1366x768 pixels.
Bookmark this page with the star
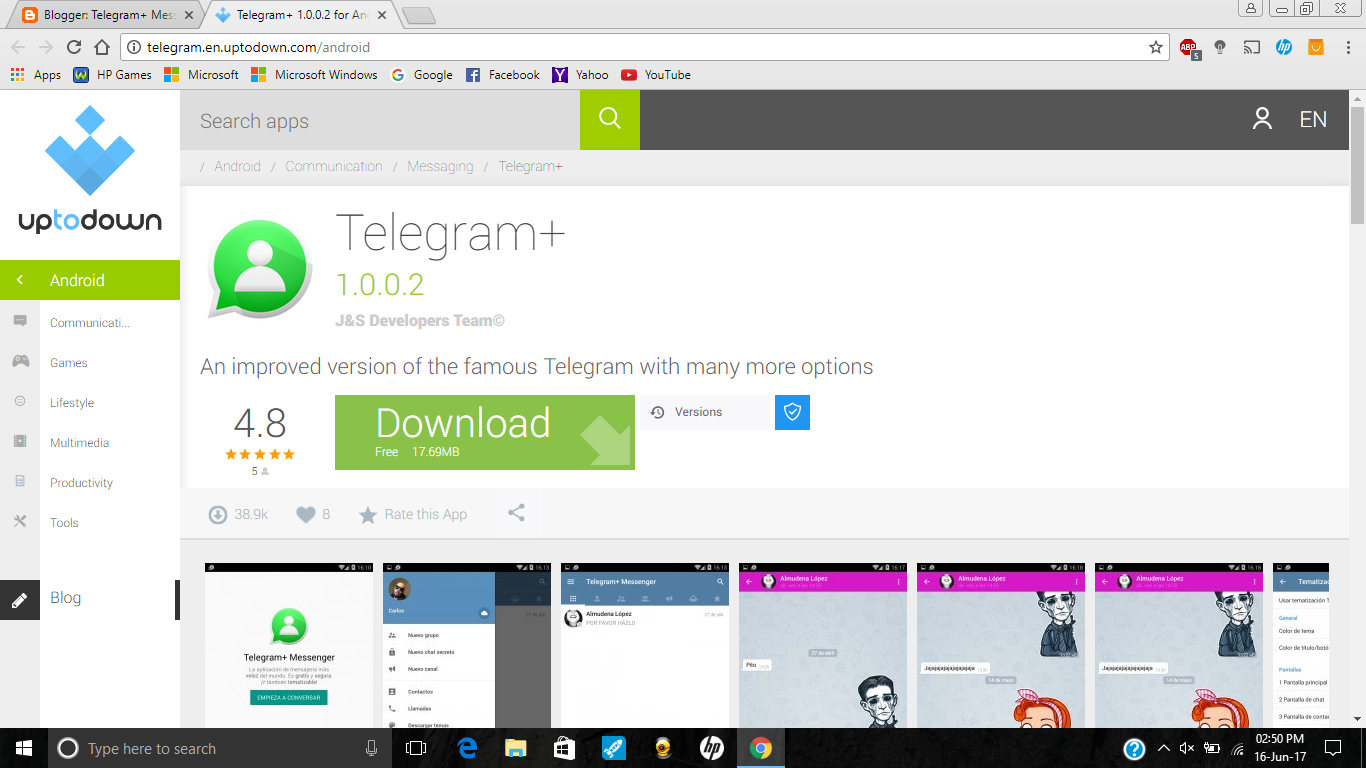pyautogui.click(x=1156, y=47)
